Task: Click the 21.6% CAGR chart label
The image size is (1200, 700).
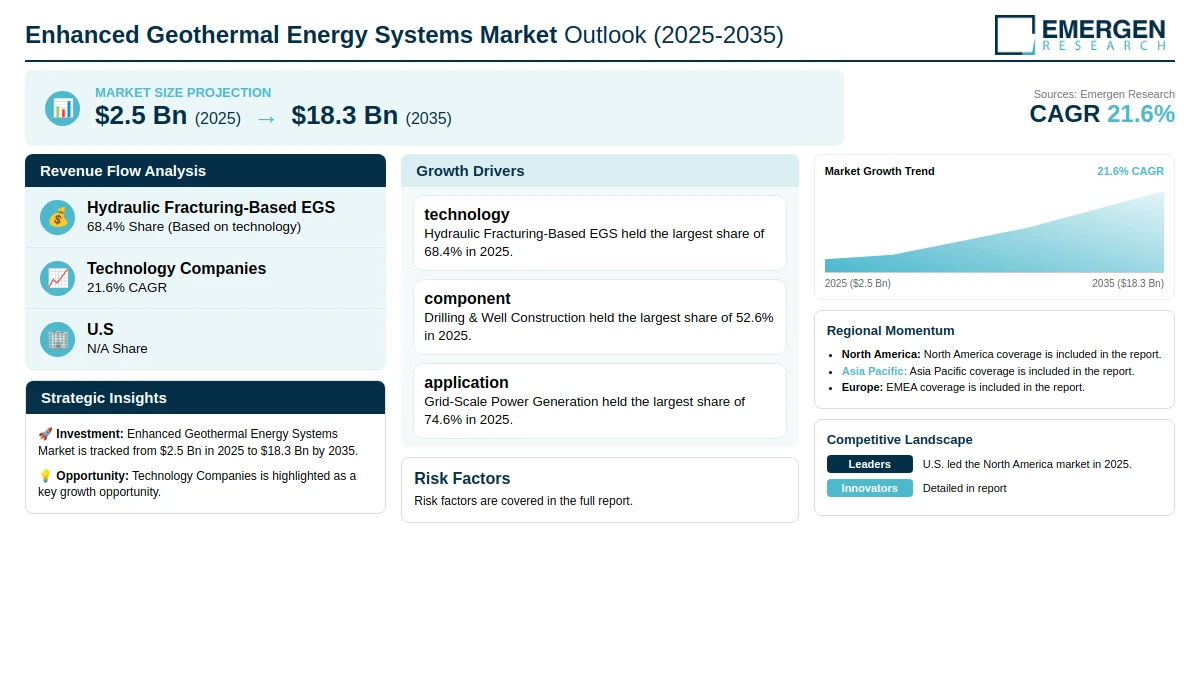Action: click(1130, 171)
